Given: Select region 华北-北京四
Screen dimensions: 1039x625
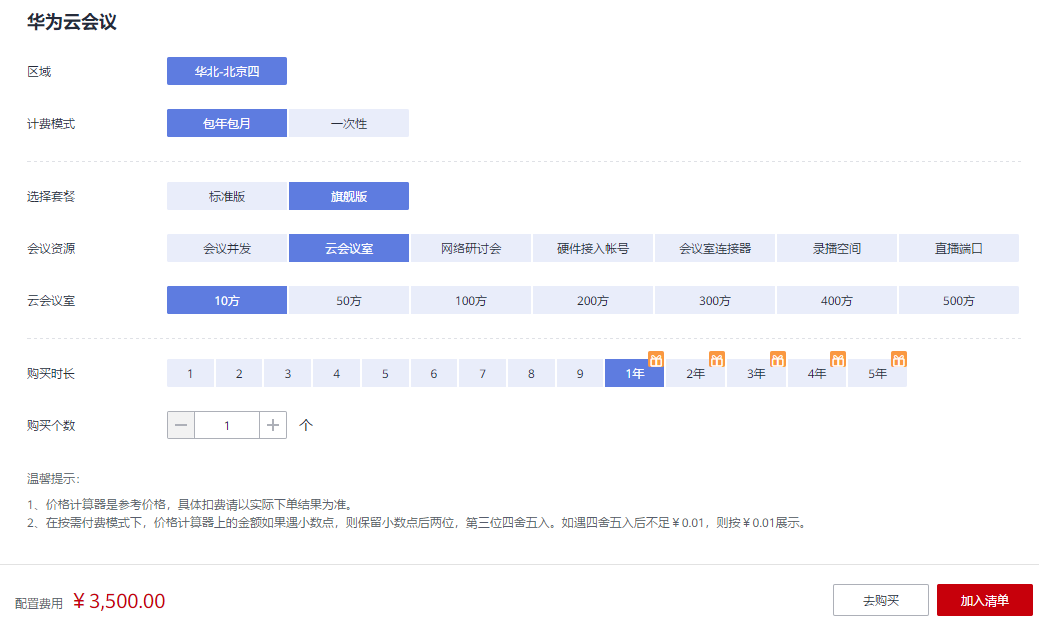Looking at the screenshot, I should click(227, 71).
